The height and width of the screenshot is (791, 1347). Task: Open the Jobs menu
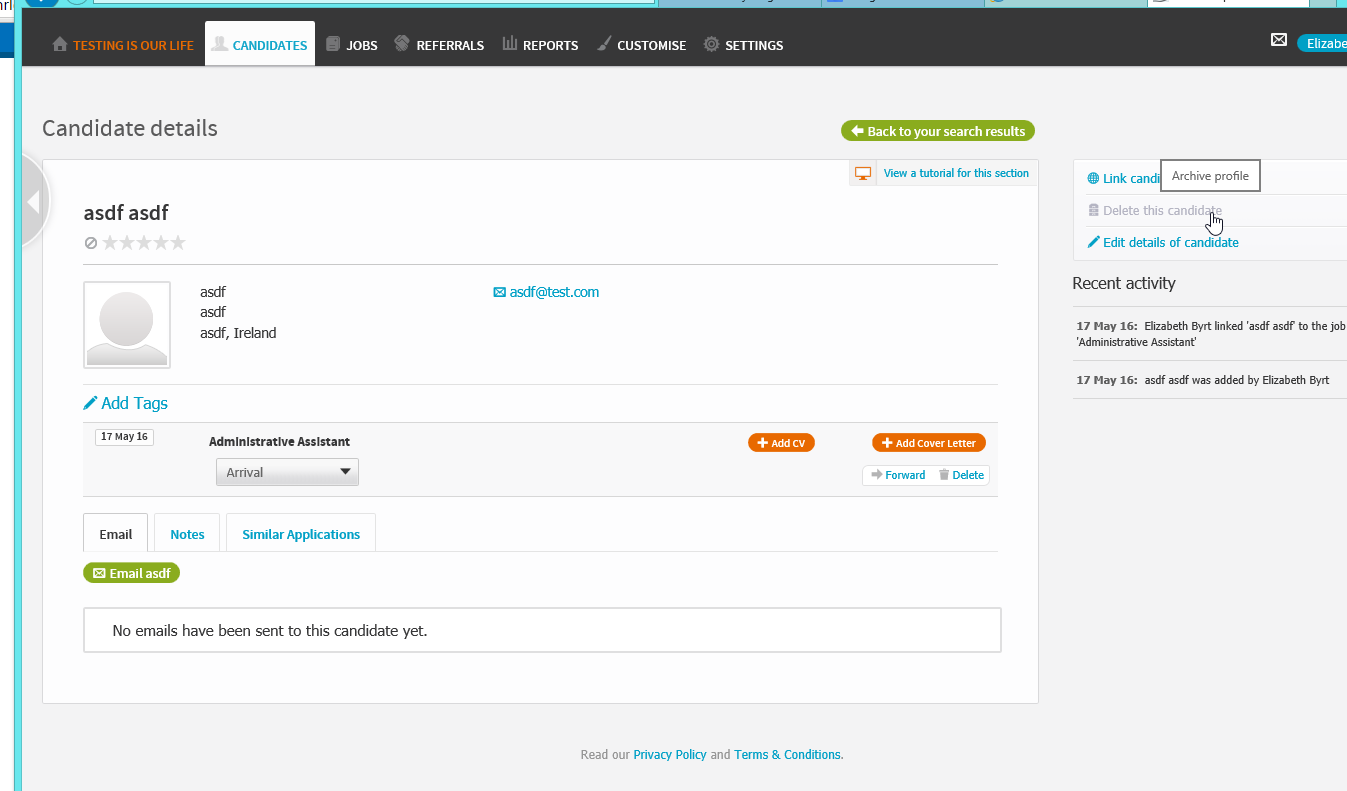click(x=351, y=45)
